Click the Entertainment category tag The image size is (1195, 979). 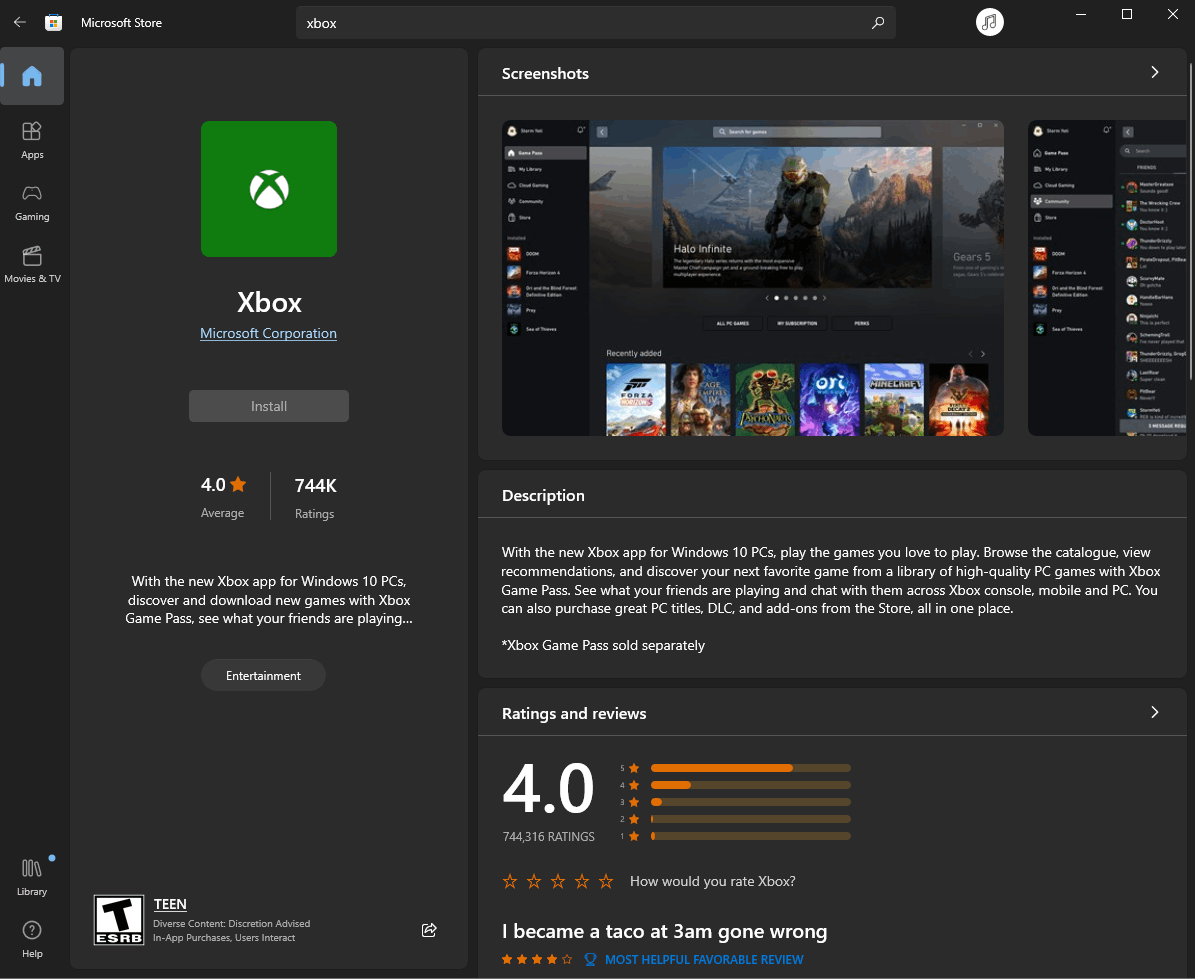[263, 675]
